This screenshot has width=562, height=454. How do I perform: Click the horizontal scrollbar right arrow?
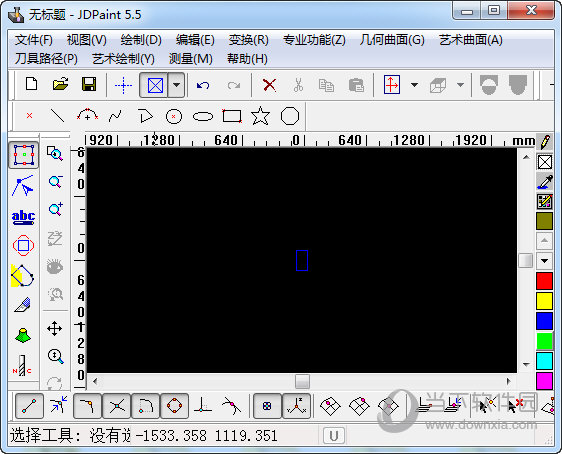509,381
